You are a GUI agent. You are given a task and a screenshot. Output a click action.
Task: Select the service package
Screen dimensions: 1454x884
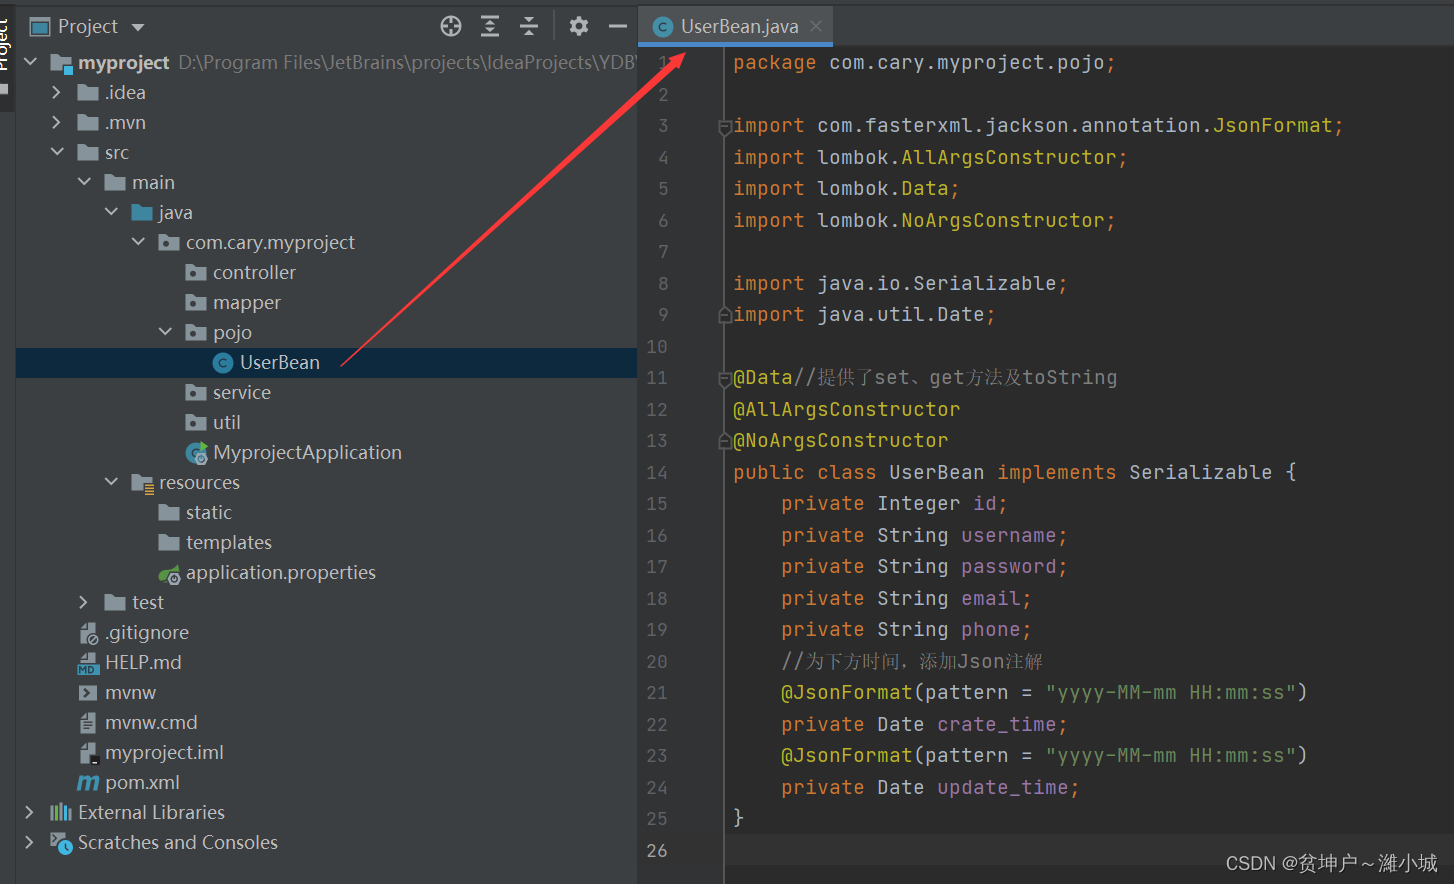(x=241, y=392)
